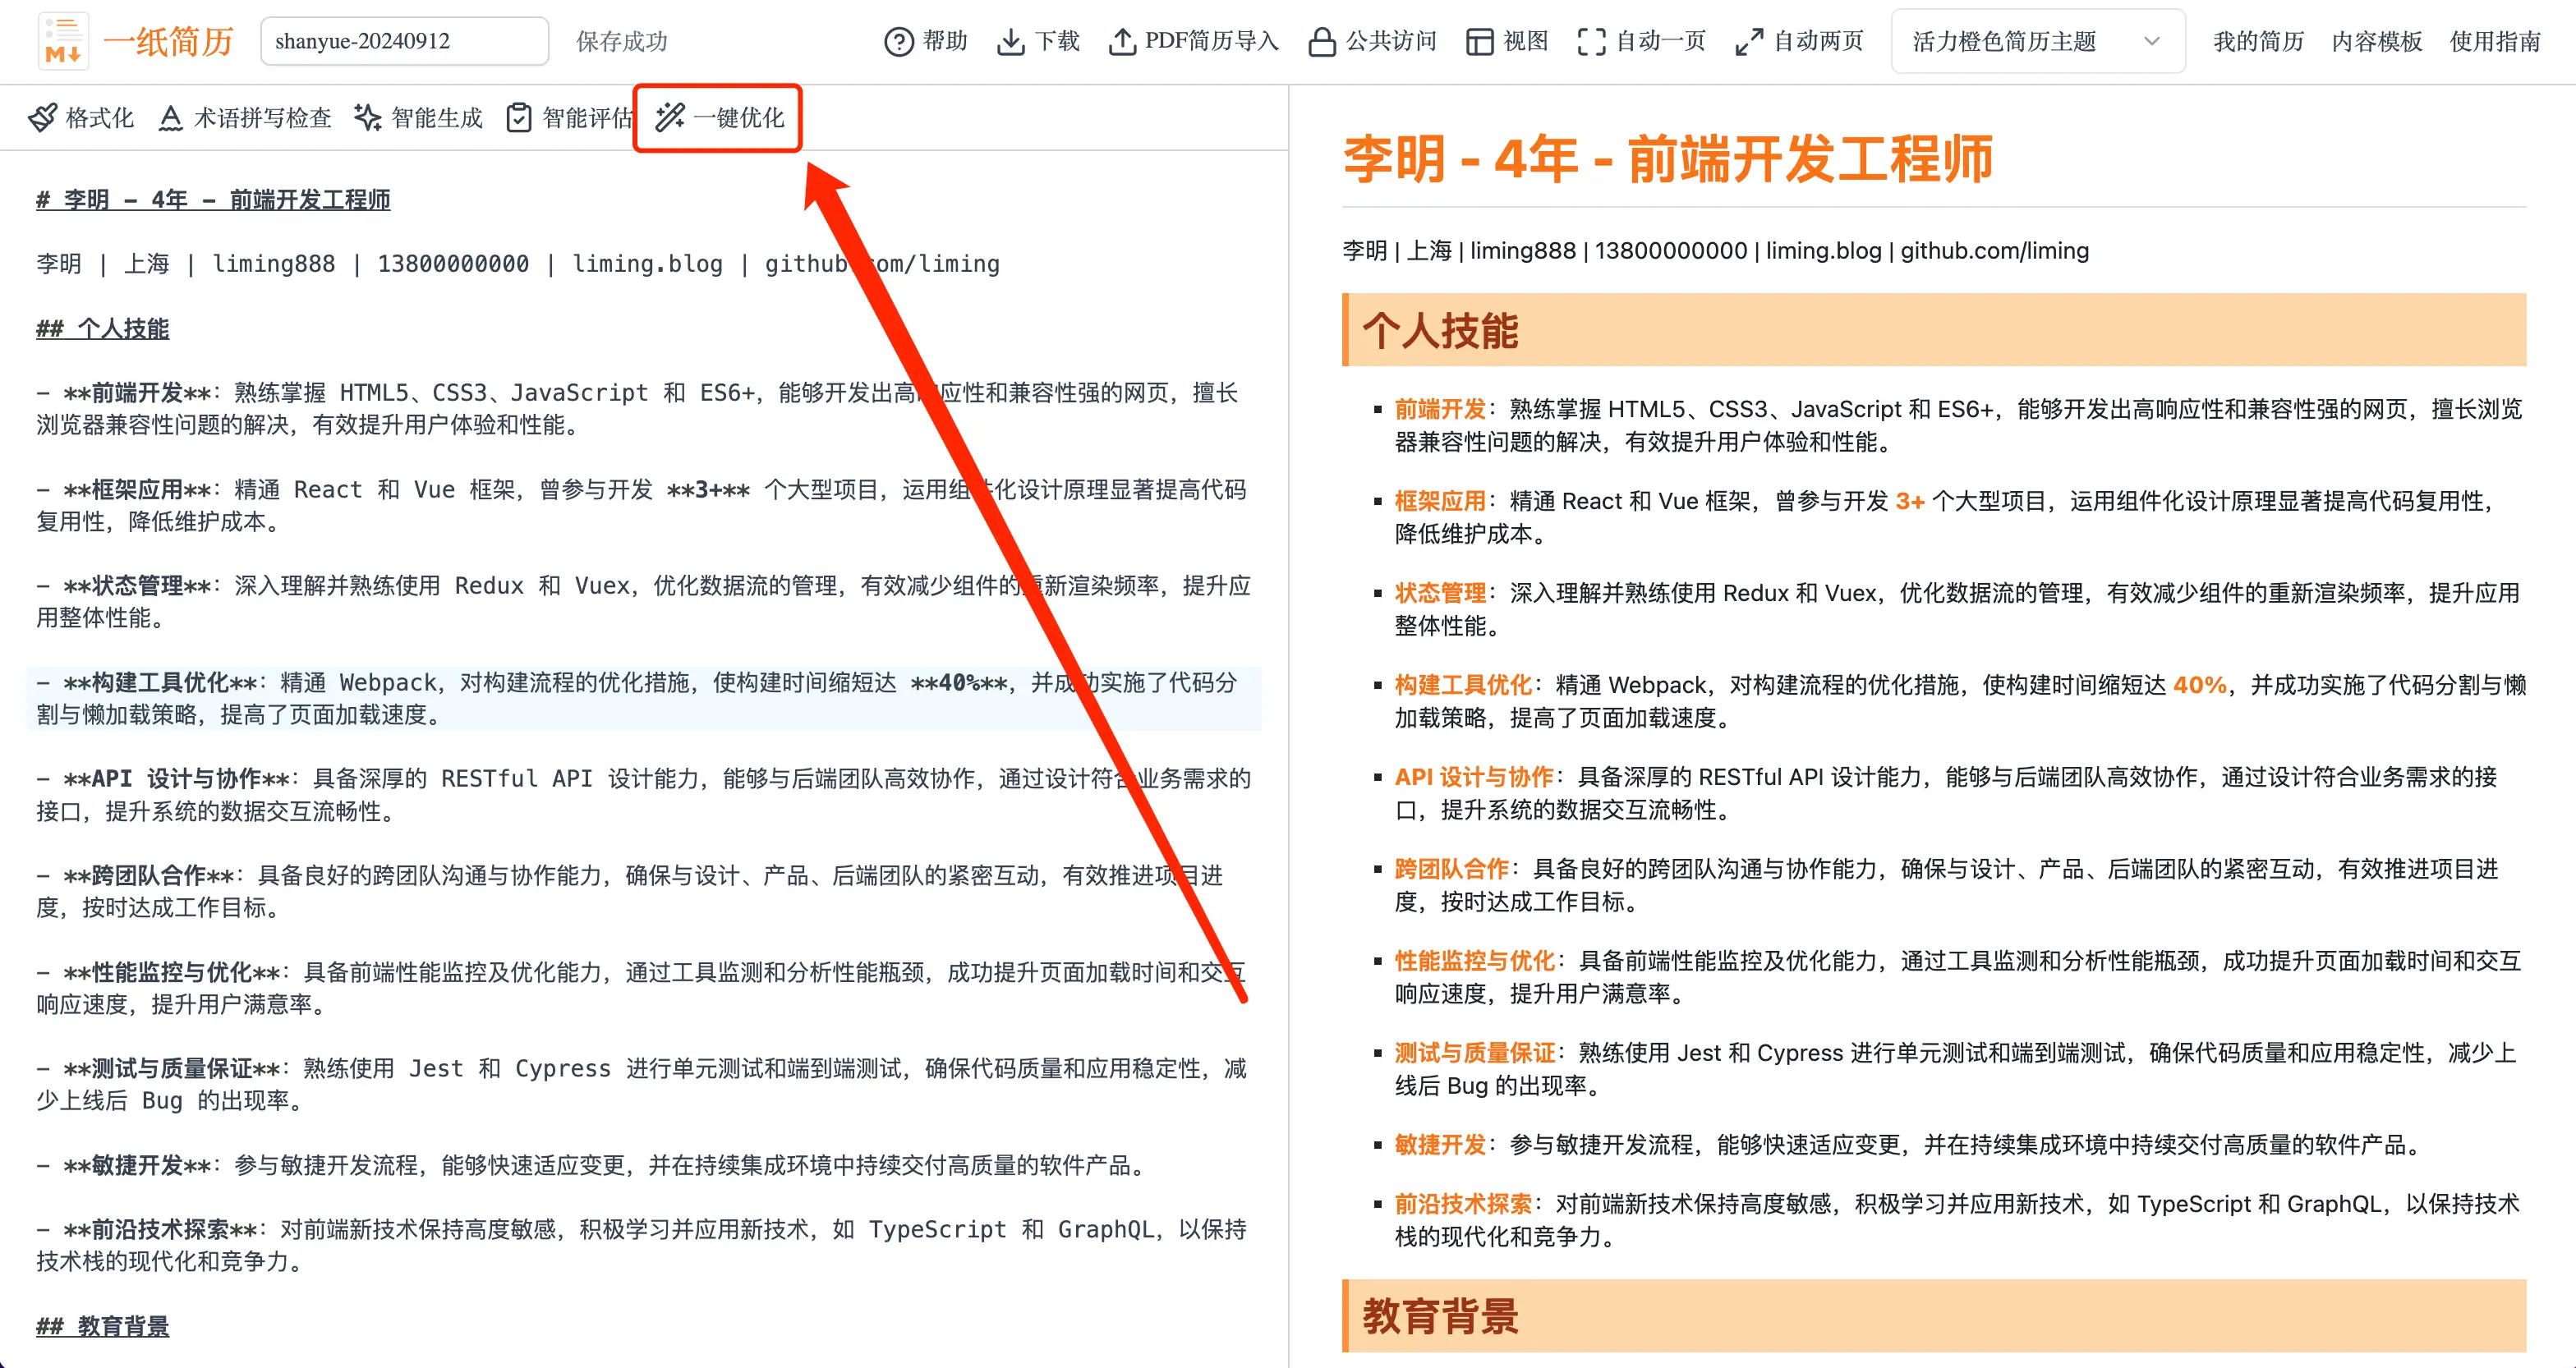Screen dimensions: 2576x1368
Task: Place cursor in the '# 李明 - 4年 - 前端开发工程师' editor heading
Action: [213, 199]
